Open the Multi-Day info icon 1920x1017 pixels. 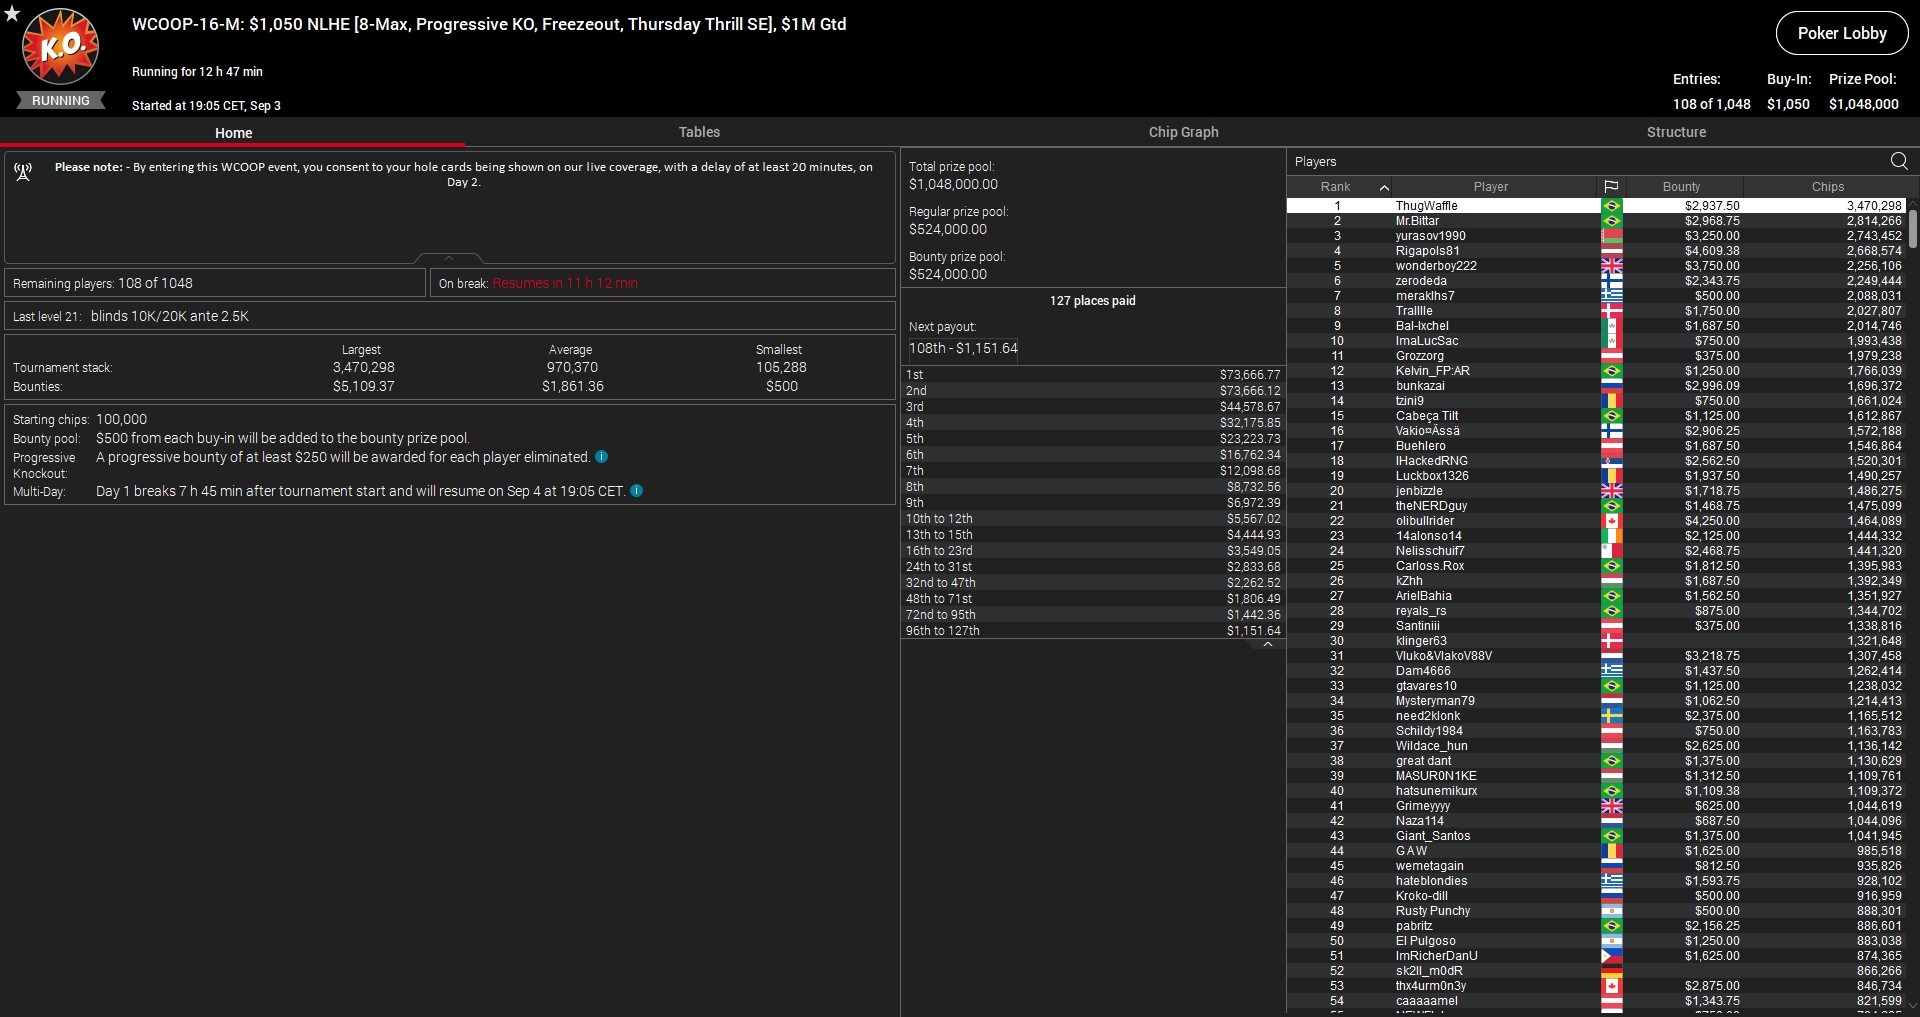click(636, 491)
